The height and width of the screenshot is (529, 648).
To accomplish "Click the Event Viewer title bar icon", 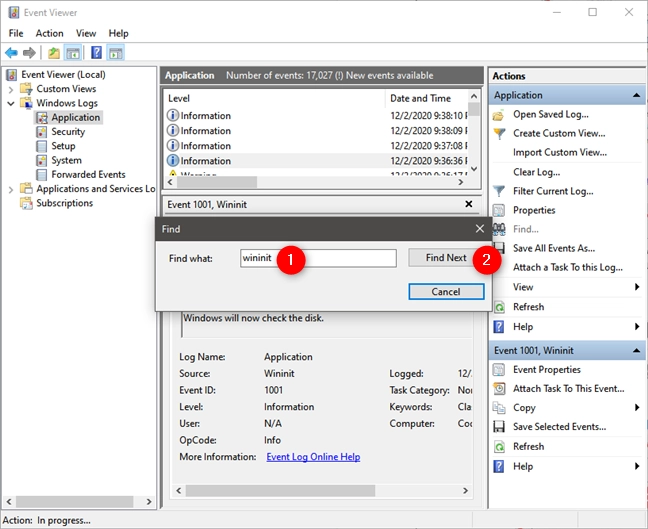I will tap(13, 12).
